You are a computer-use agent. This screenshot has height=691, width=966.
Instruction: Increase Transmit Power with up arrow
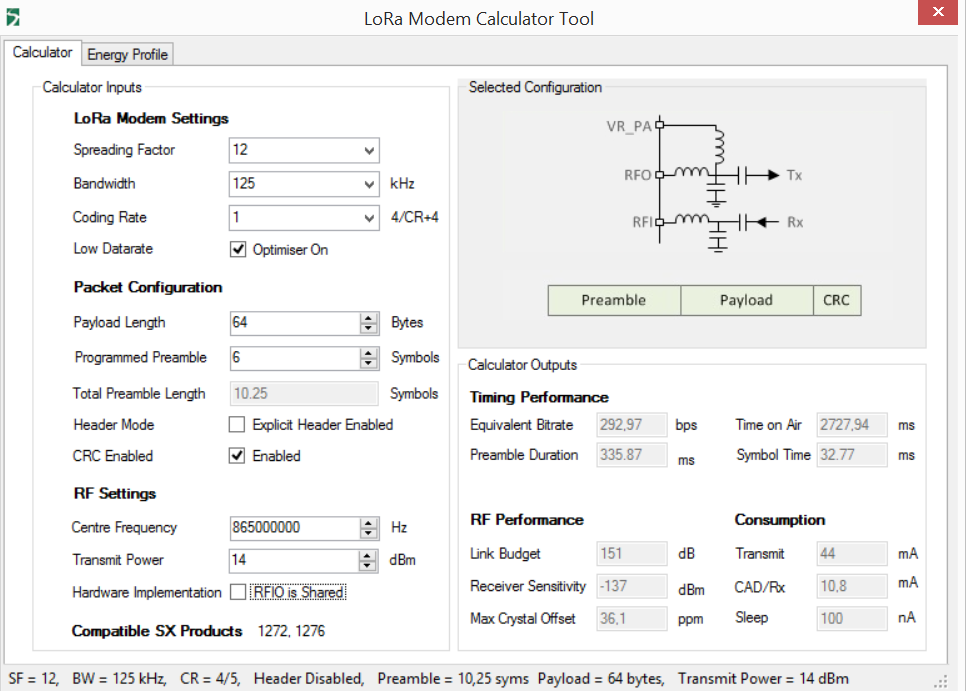pos(367,556)
